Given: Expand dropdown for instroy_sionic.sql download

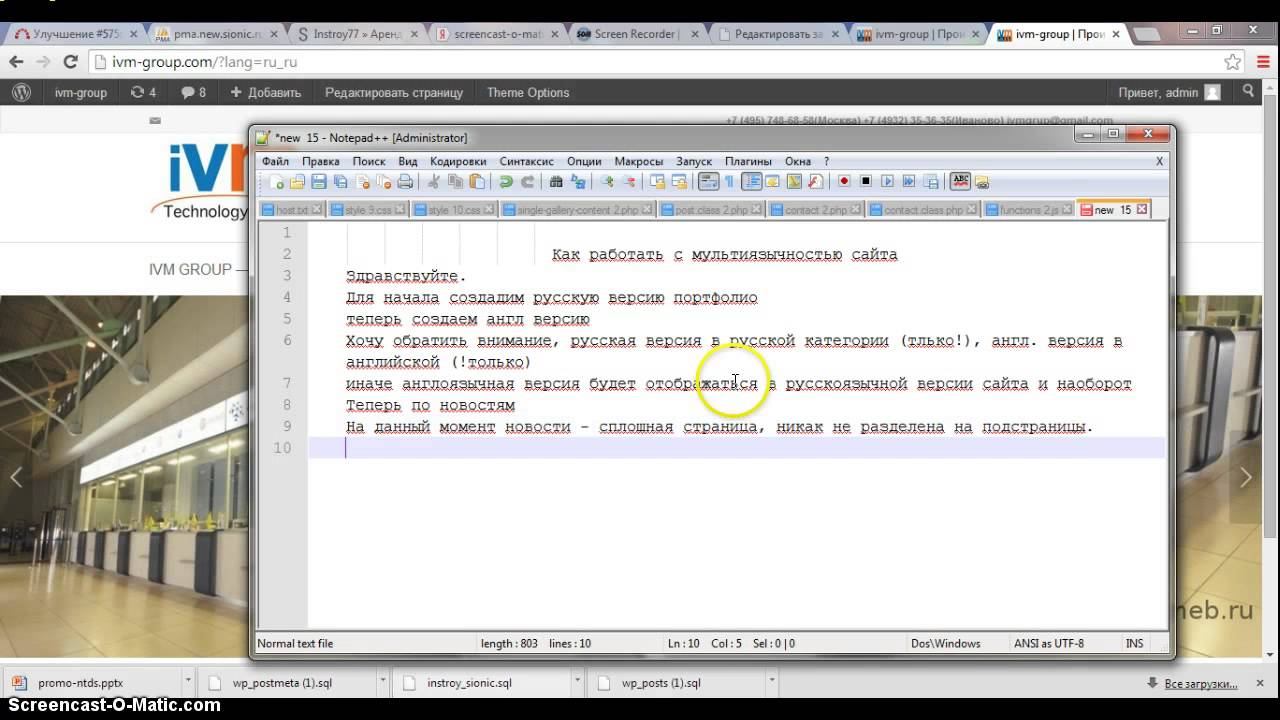Looking at the screenshot, I should (x=576, y=683).
